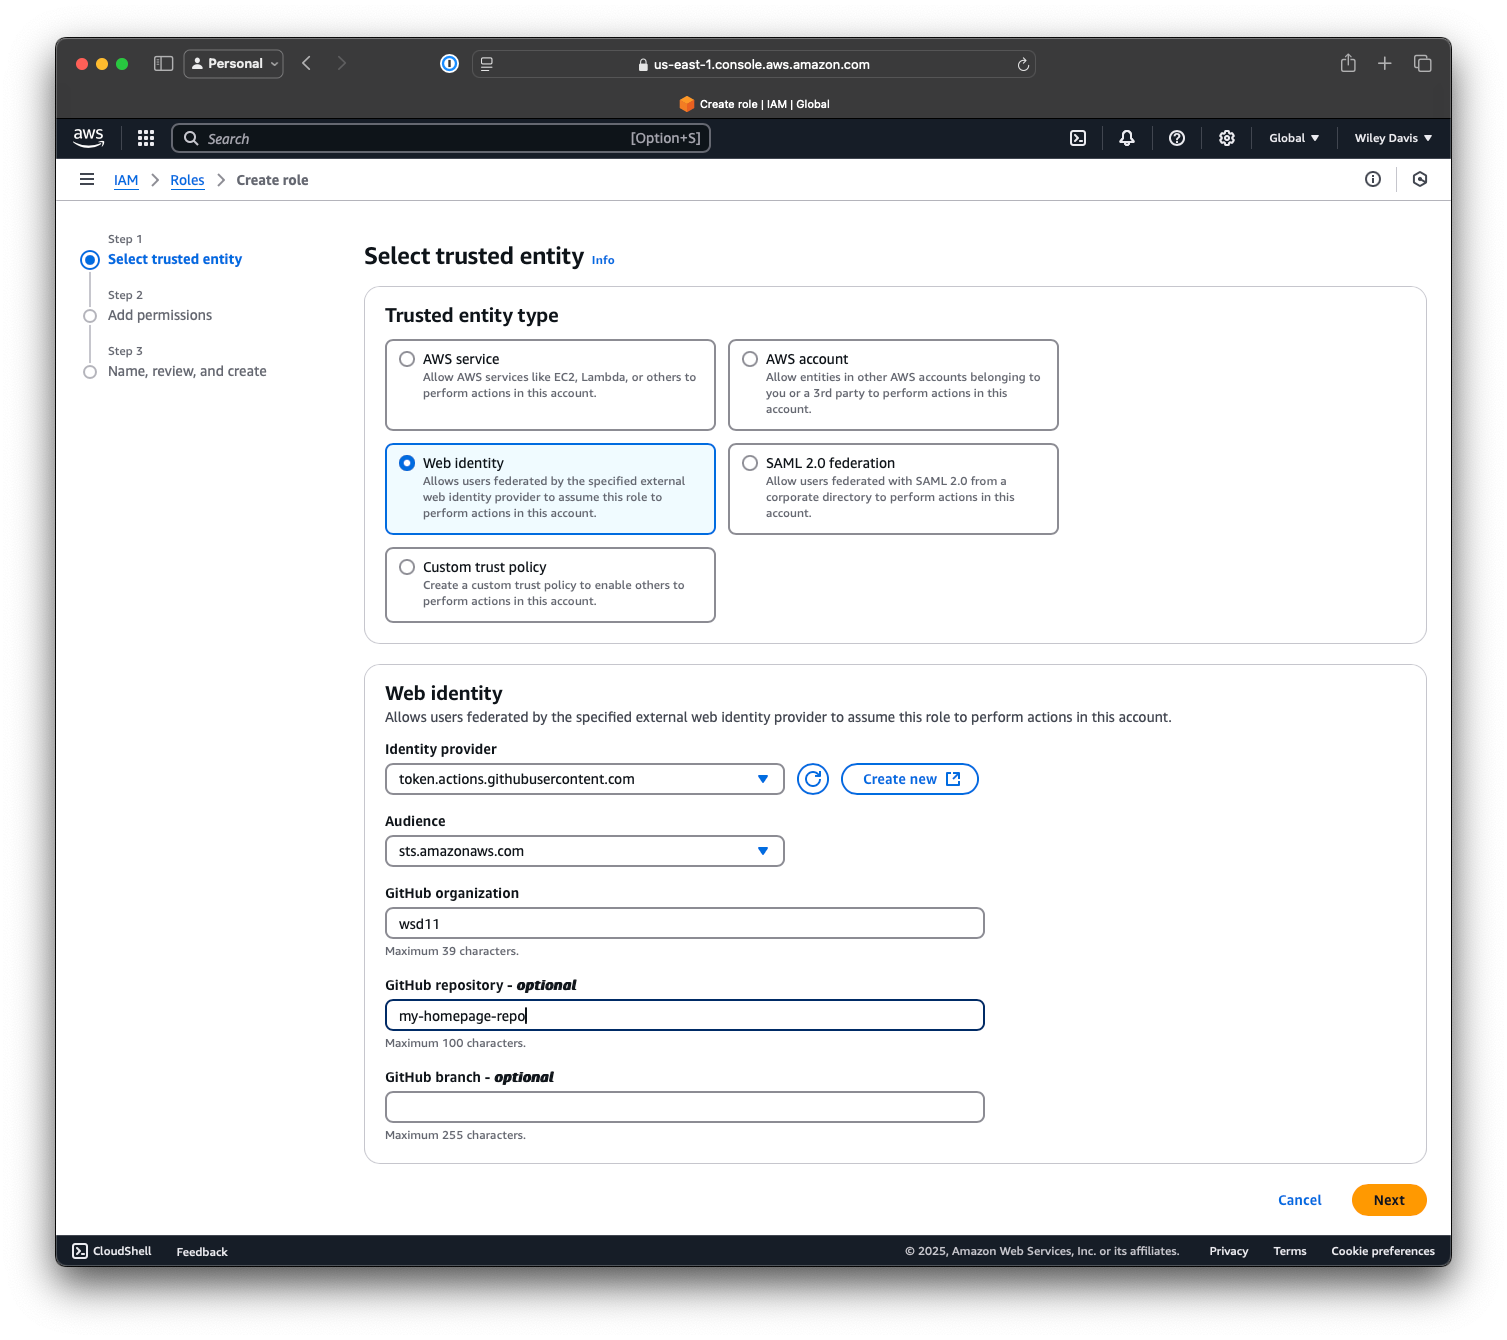1507x1340 pixels.
Task: Select the AWS service trusted entity type
Action: pos(407,359)
